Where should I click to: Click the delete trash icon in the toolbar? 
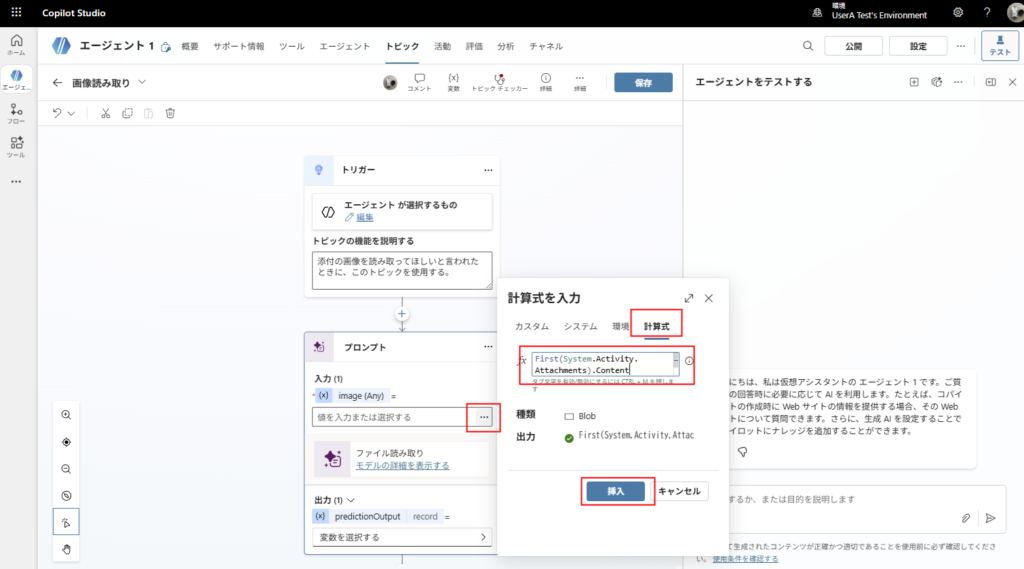pyautogui.click(x=170, y=113)
